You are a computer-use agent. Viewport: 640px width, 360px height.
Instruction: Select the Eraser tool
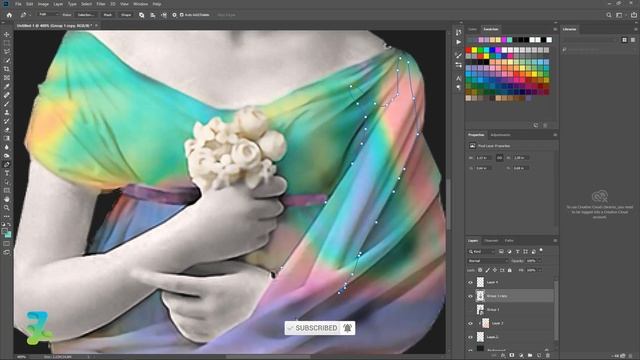pyautogui.click(x=7, y=130)
